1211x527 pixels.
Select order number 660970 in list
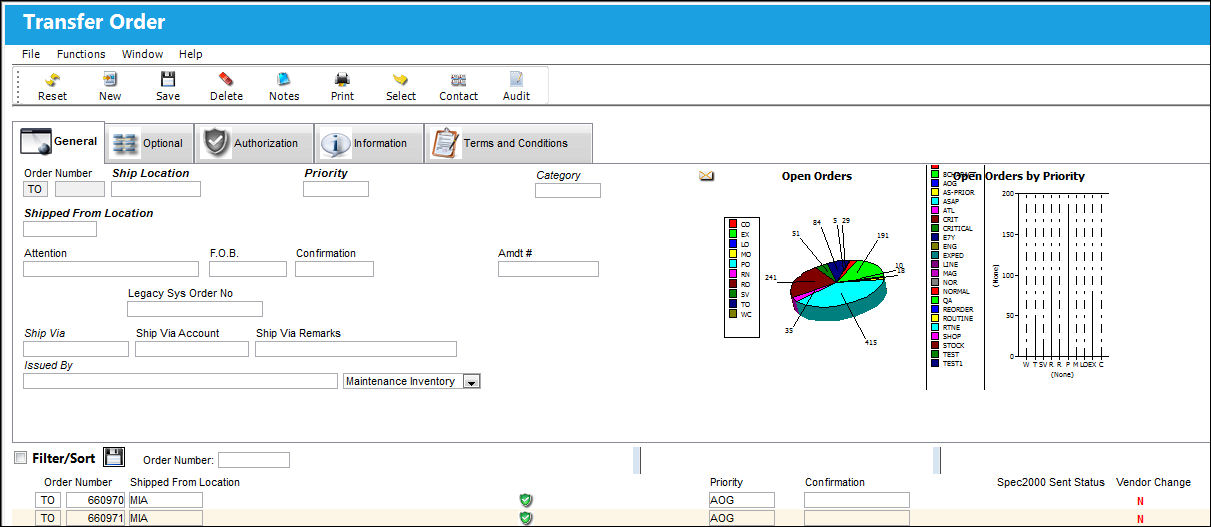tap(96, 500)
